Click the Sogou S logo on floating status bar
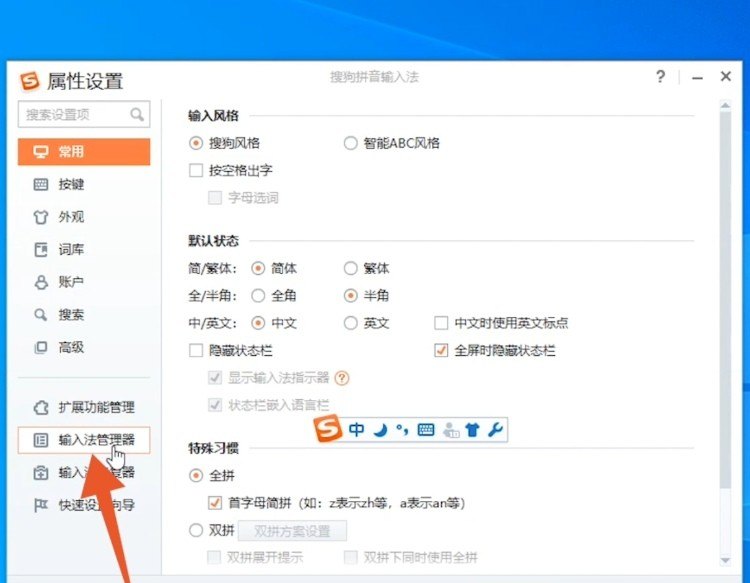Viewport: 750px width, 583px height. pyautogui.click(x=328, y=429)
